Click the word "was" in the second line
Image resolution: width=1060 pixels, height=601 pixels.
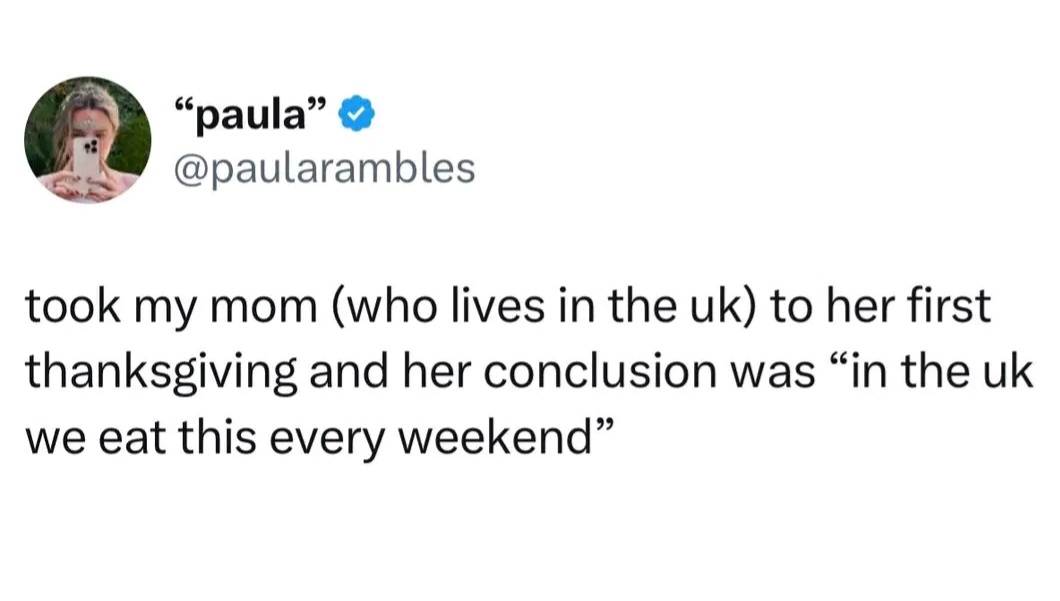click(739, 372)
